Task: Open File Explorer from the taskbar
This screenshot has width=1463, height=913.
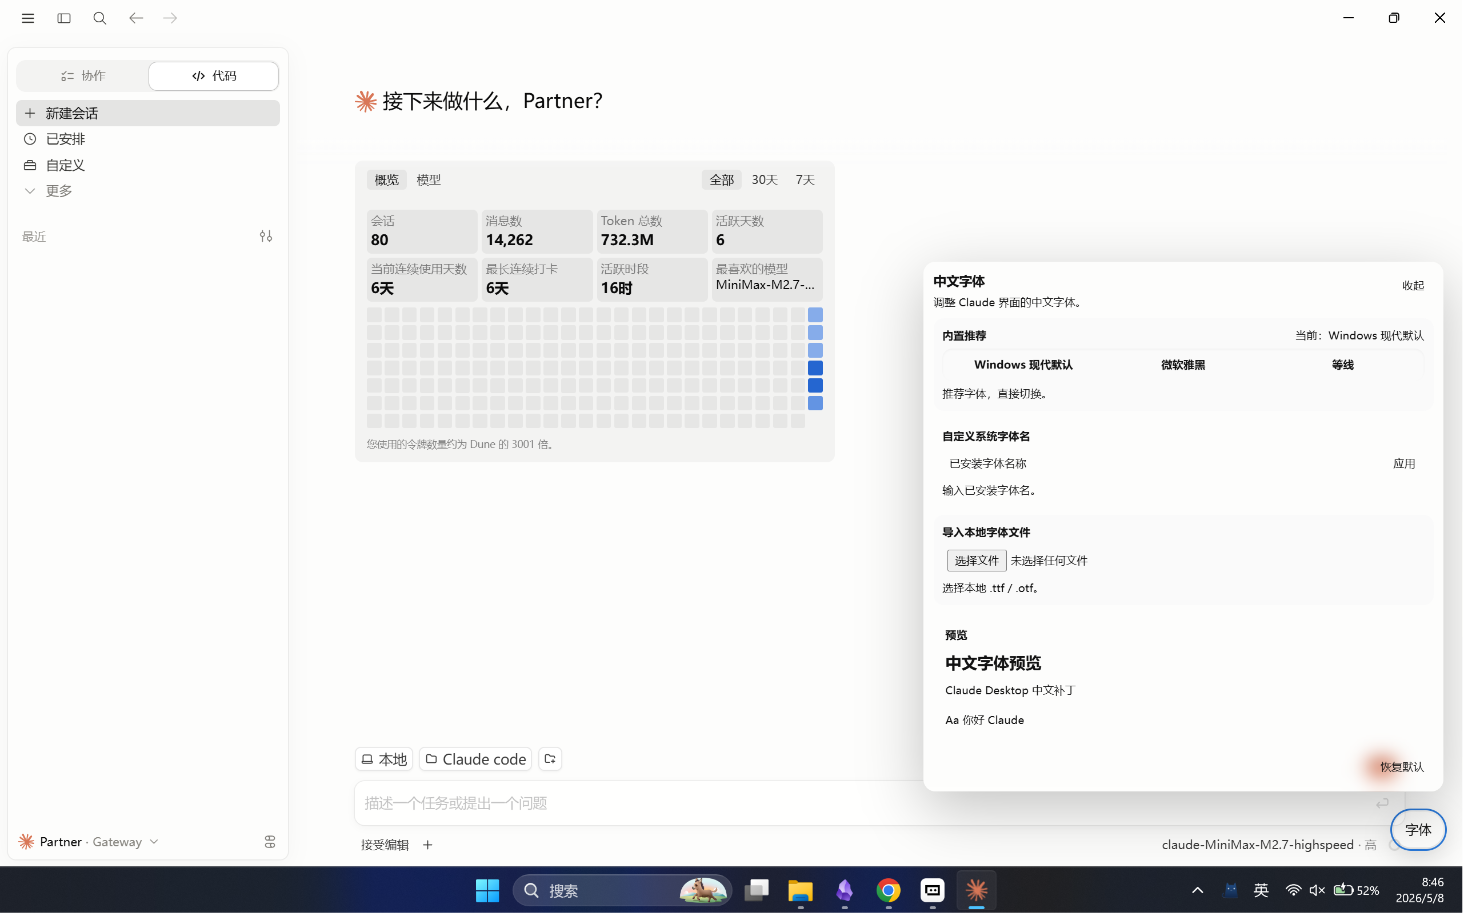Action: coord(801,891)
